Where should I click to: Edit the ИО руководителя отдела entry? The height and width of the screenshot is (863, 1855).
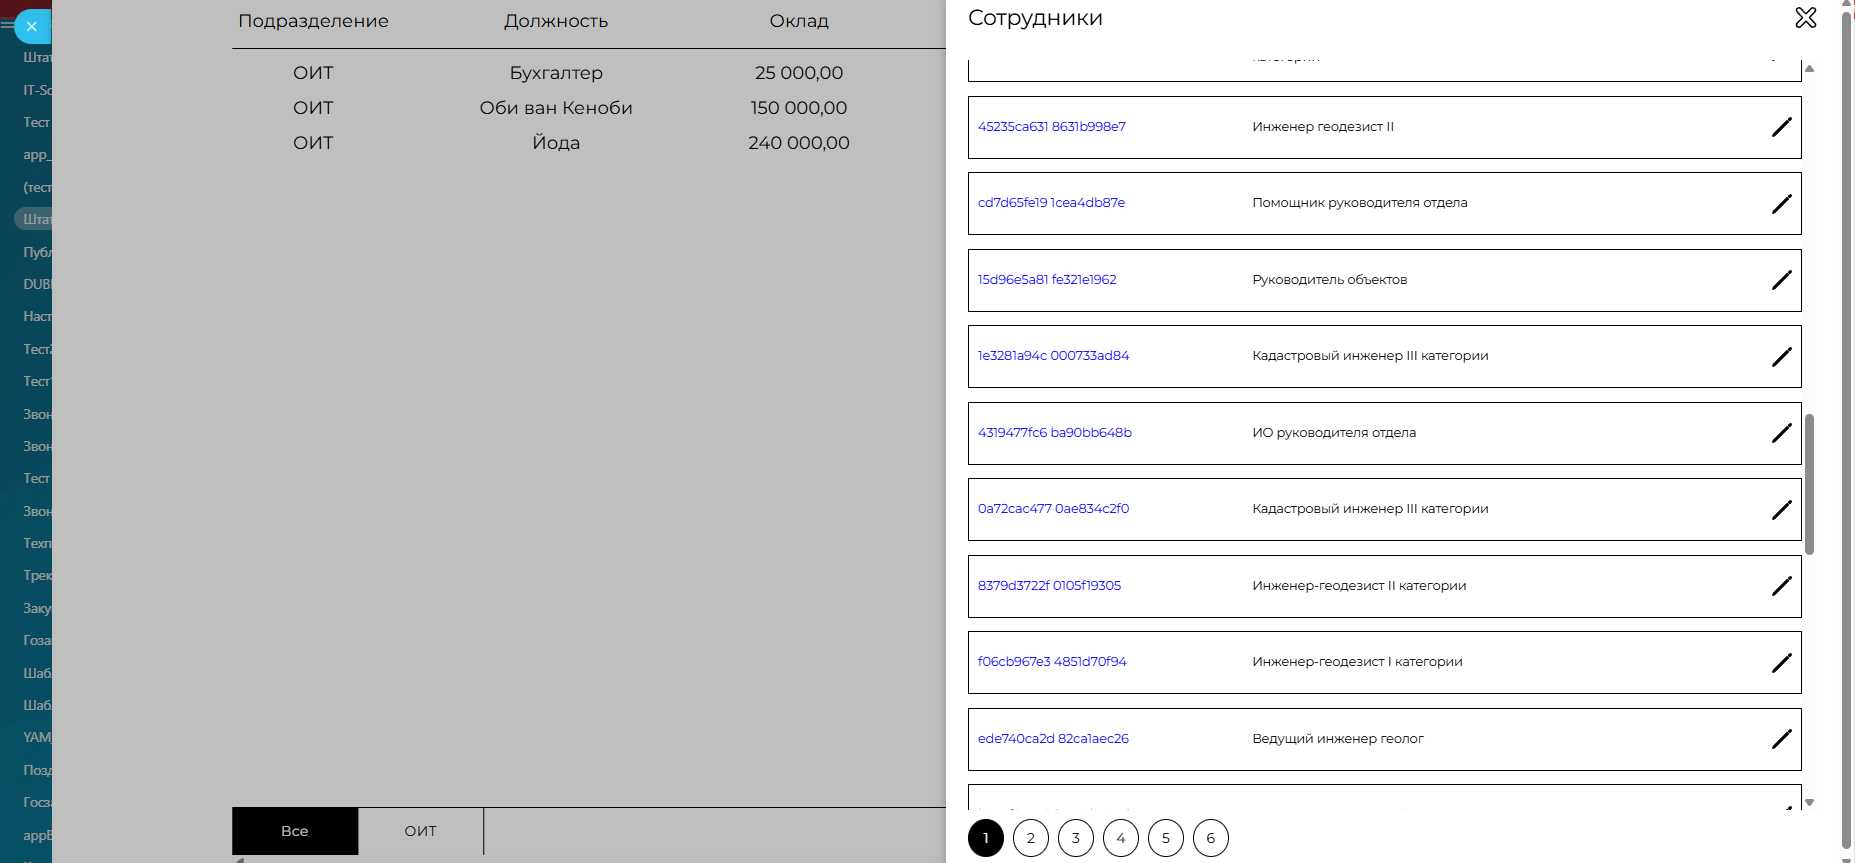click(1781, 433)
